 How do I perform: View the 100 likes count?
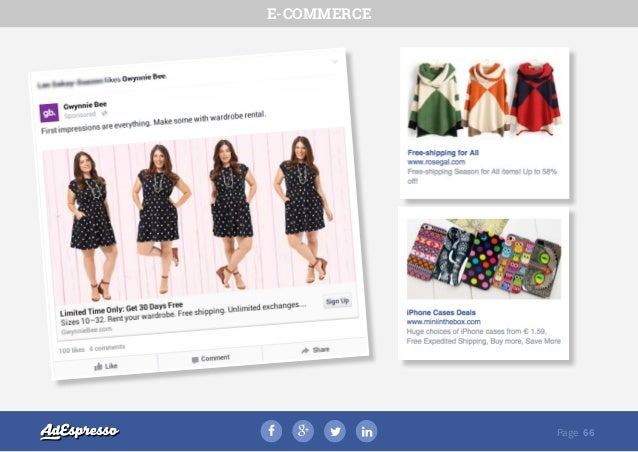click(x=72, y=350)
